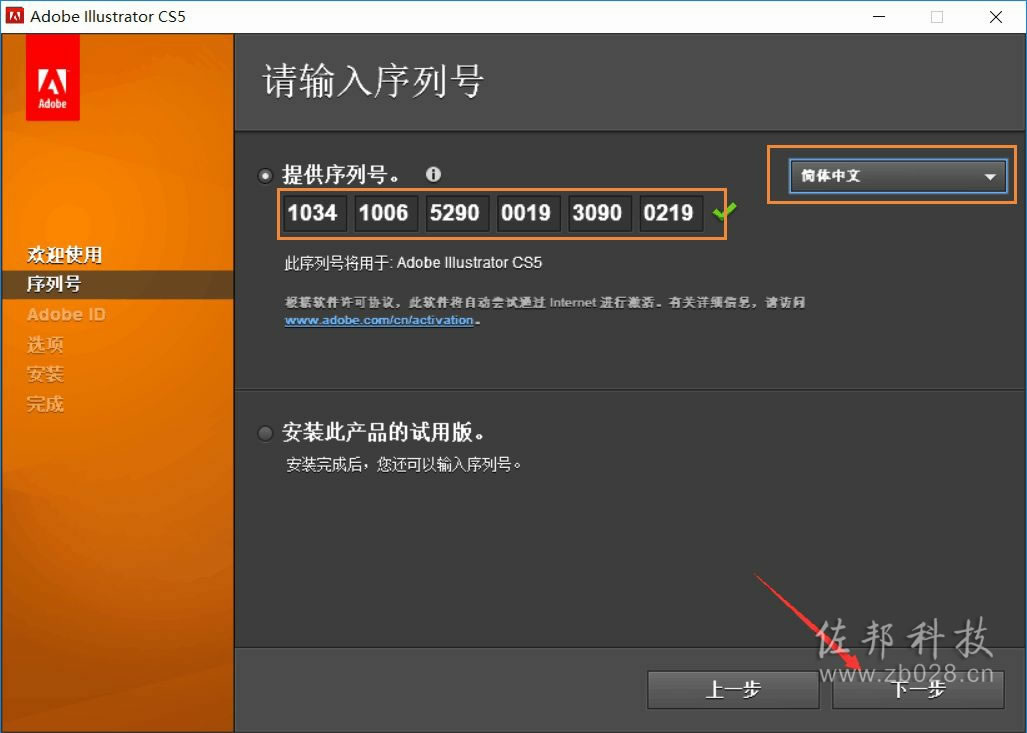Click the serial field containing 1034
This screenshot has height=733, width=1027.
click(314, 213)
